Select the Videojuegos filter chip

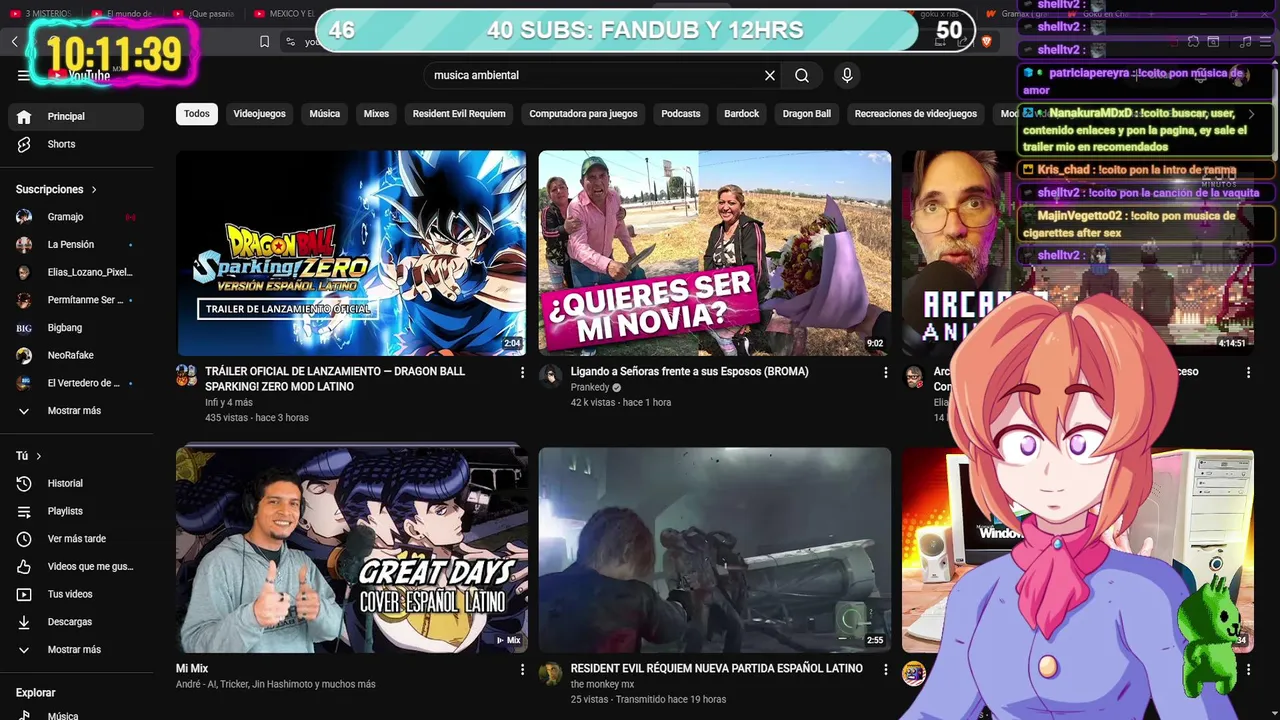tap(260, 114)
